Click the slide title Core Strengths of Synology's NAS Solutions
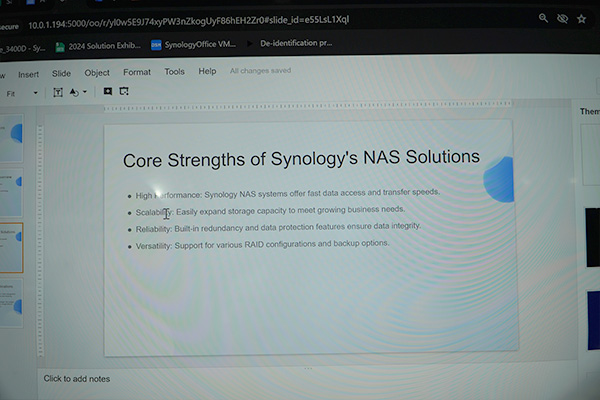The image size is (600, 400). [301, 158]
